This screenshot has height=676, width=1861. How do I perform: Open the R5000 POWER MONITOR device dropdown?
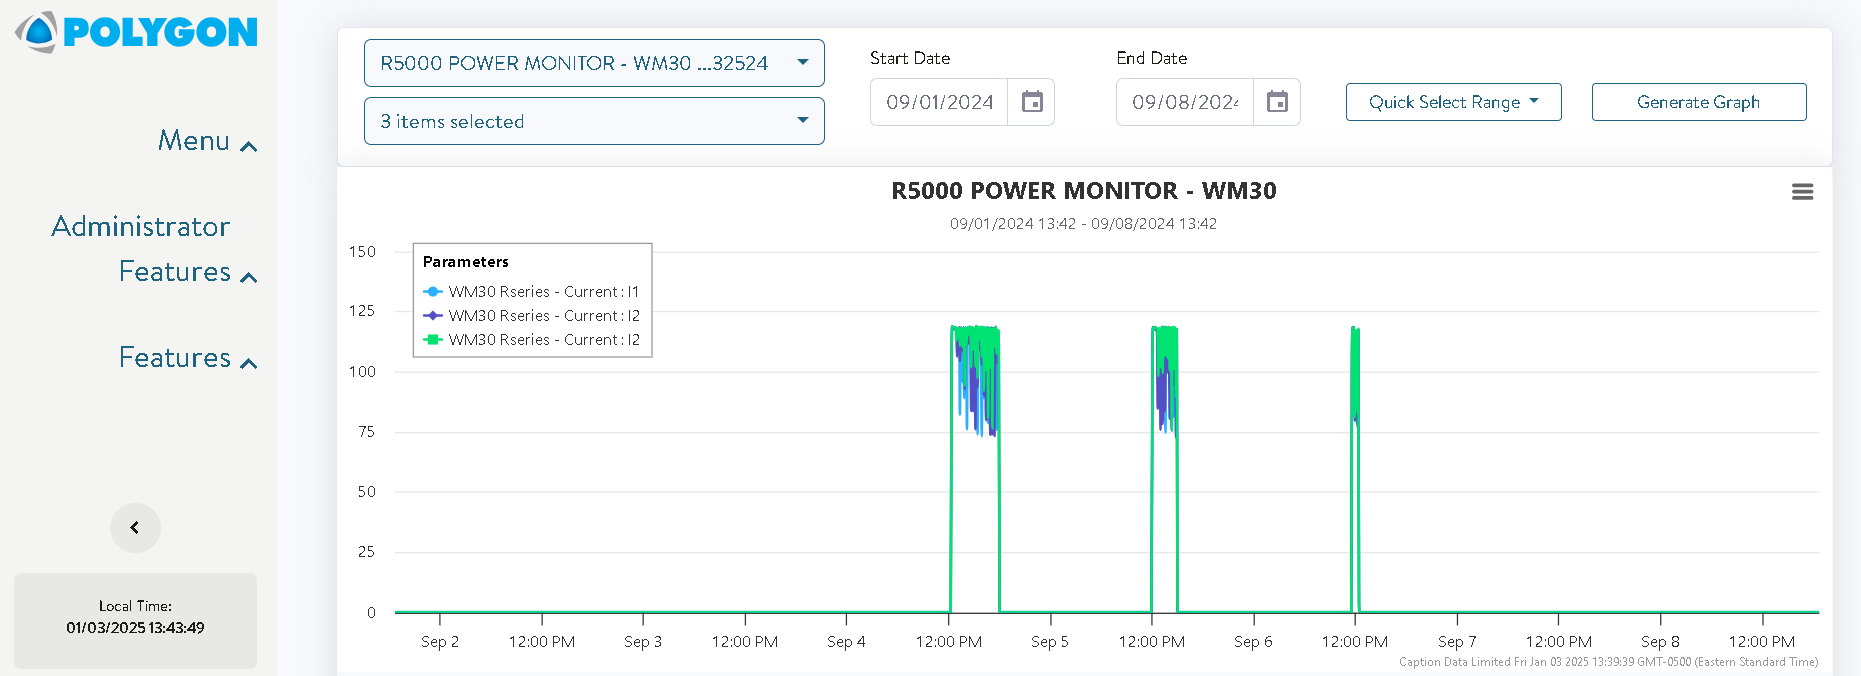click(594, 63)
